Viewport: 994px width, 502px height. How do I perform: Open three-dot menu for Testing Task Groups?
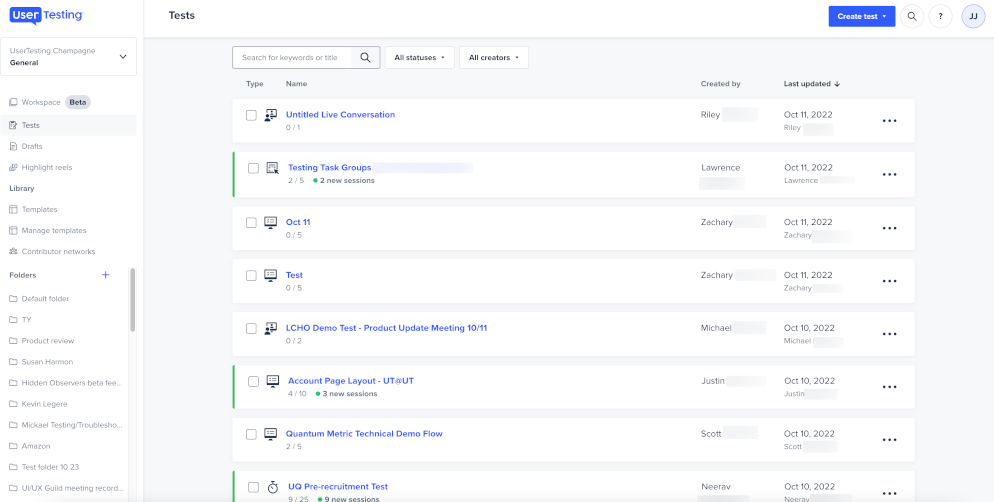pyautogui.click(x=889, y=174)
